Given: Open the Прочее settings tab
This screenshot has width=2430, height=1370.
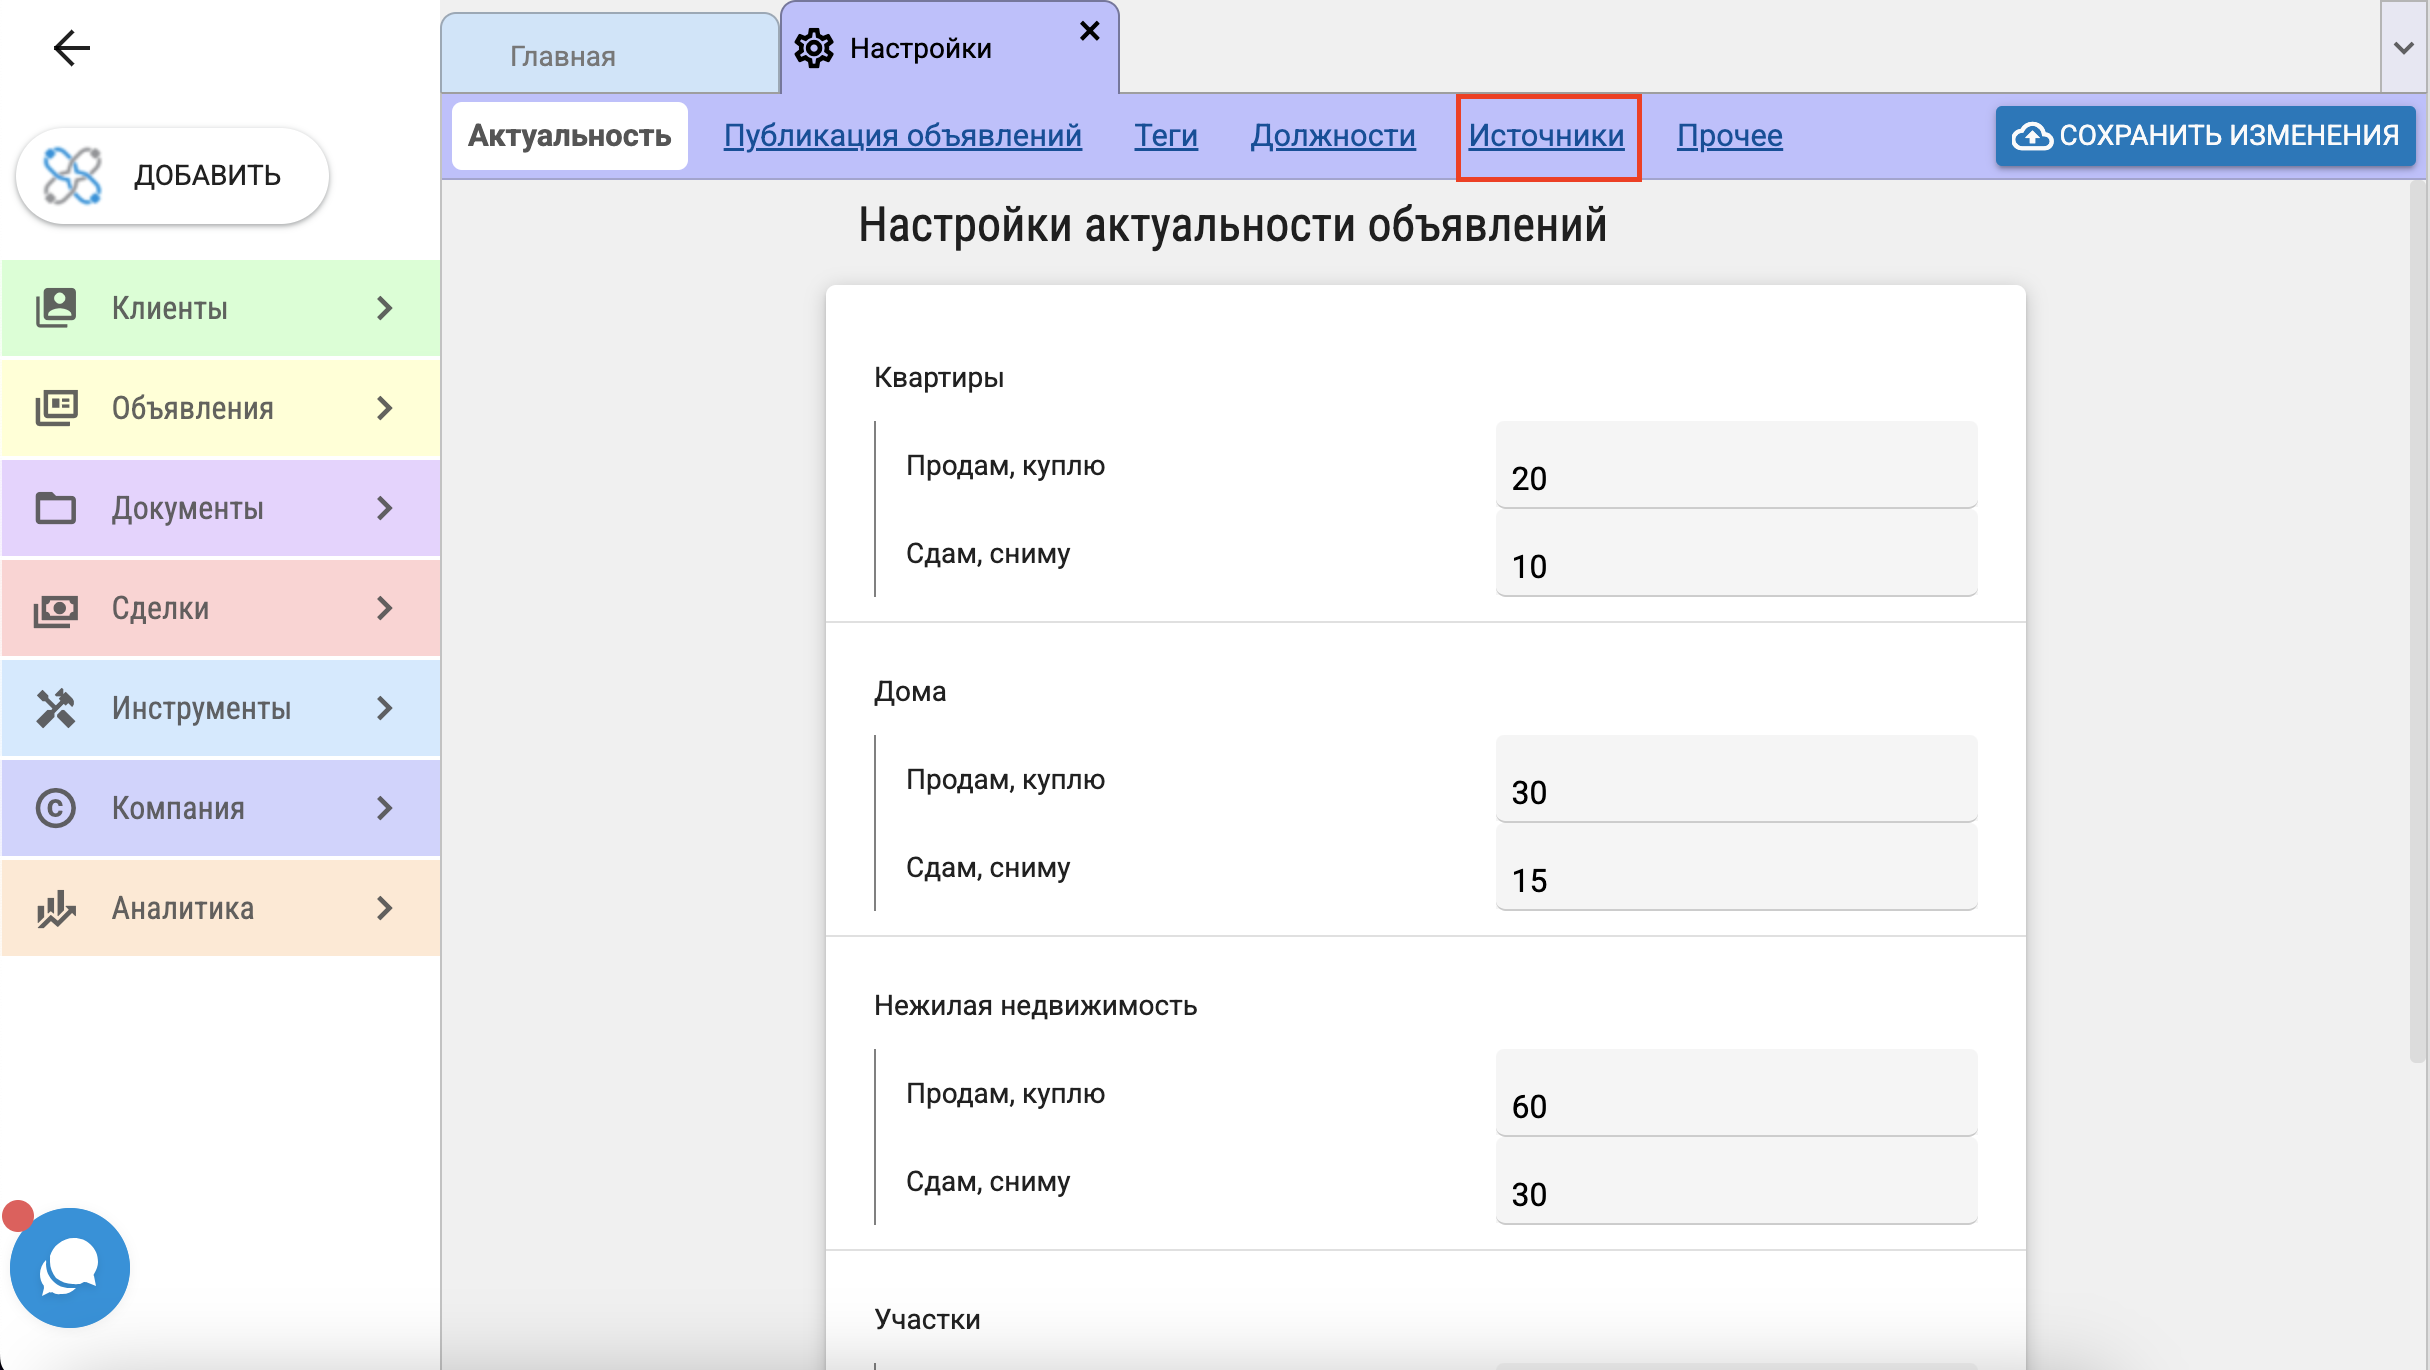Looking at the screenshot, I should point(1729,135).
